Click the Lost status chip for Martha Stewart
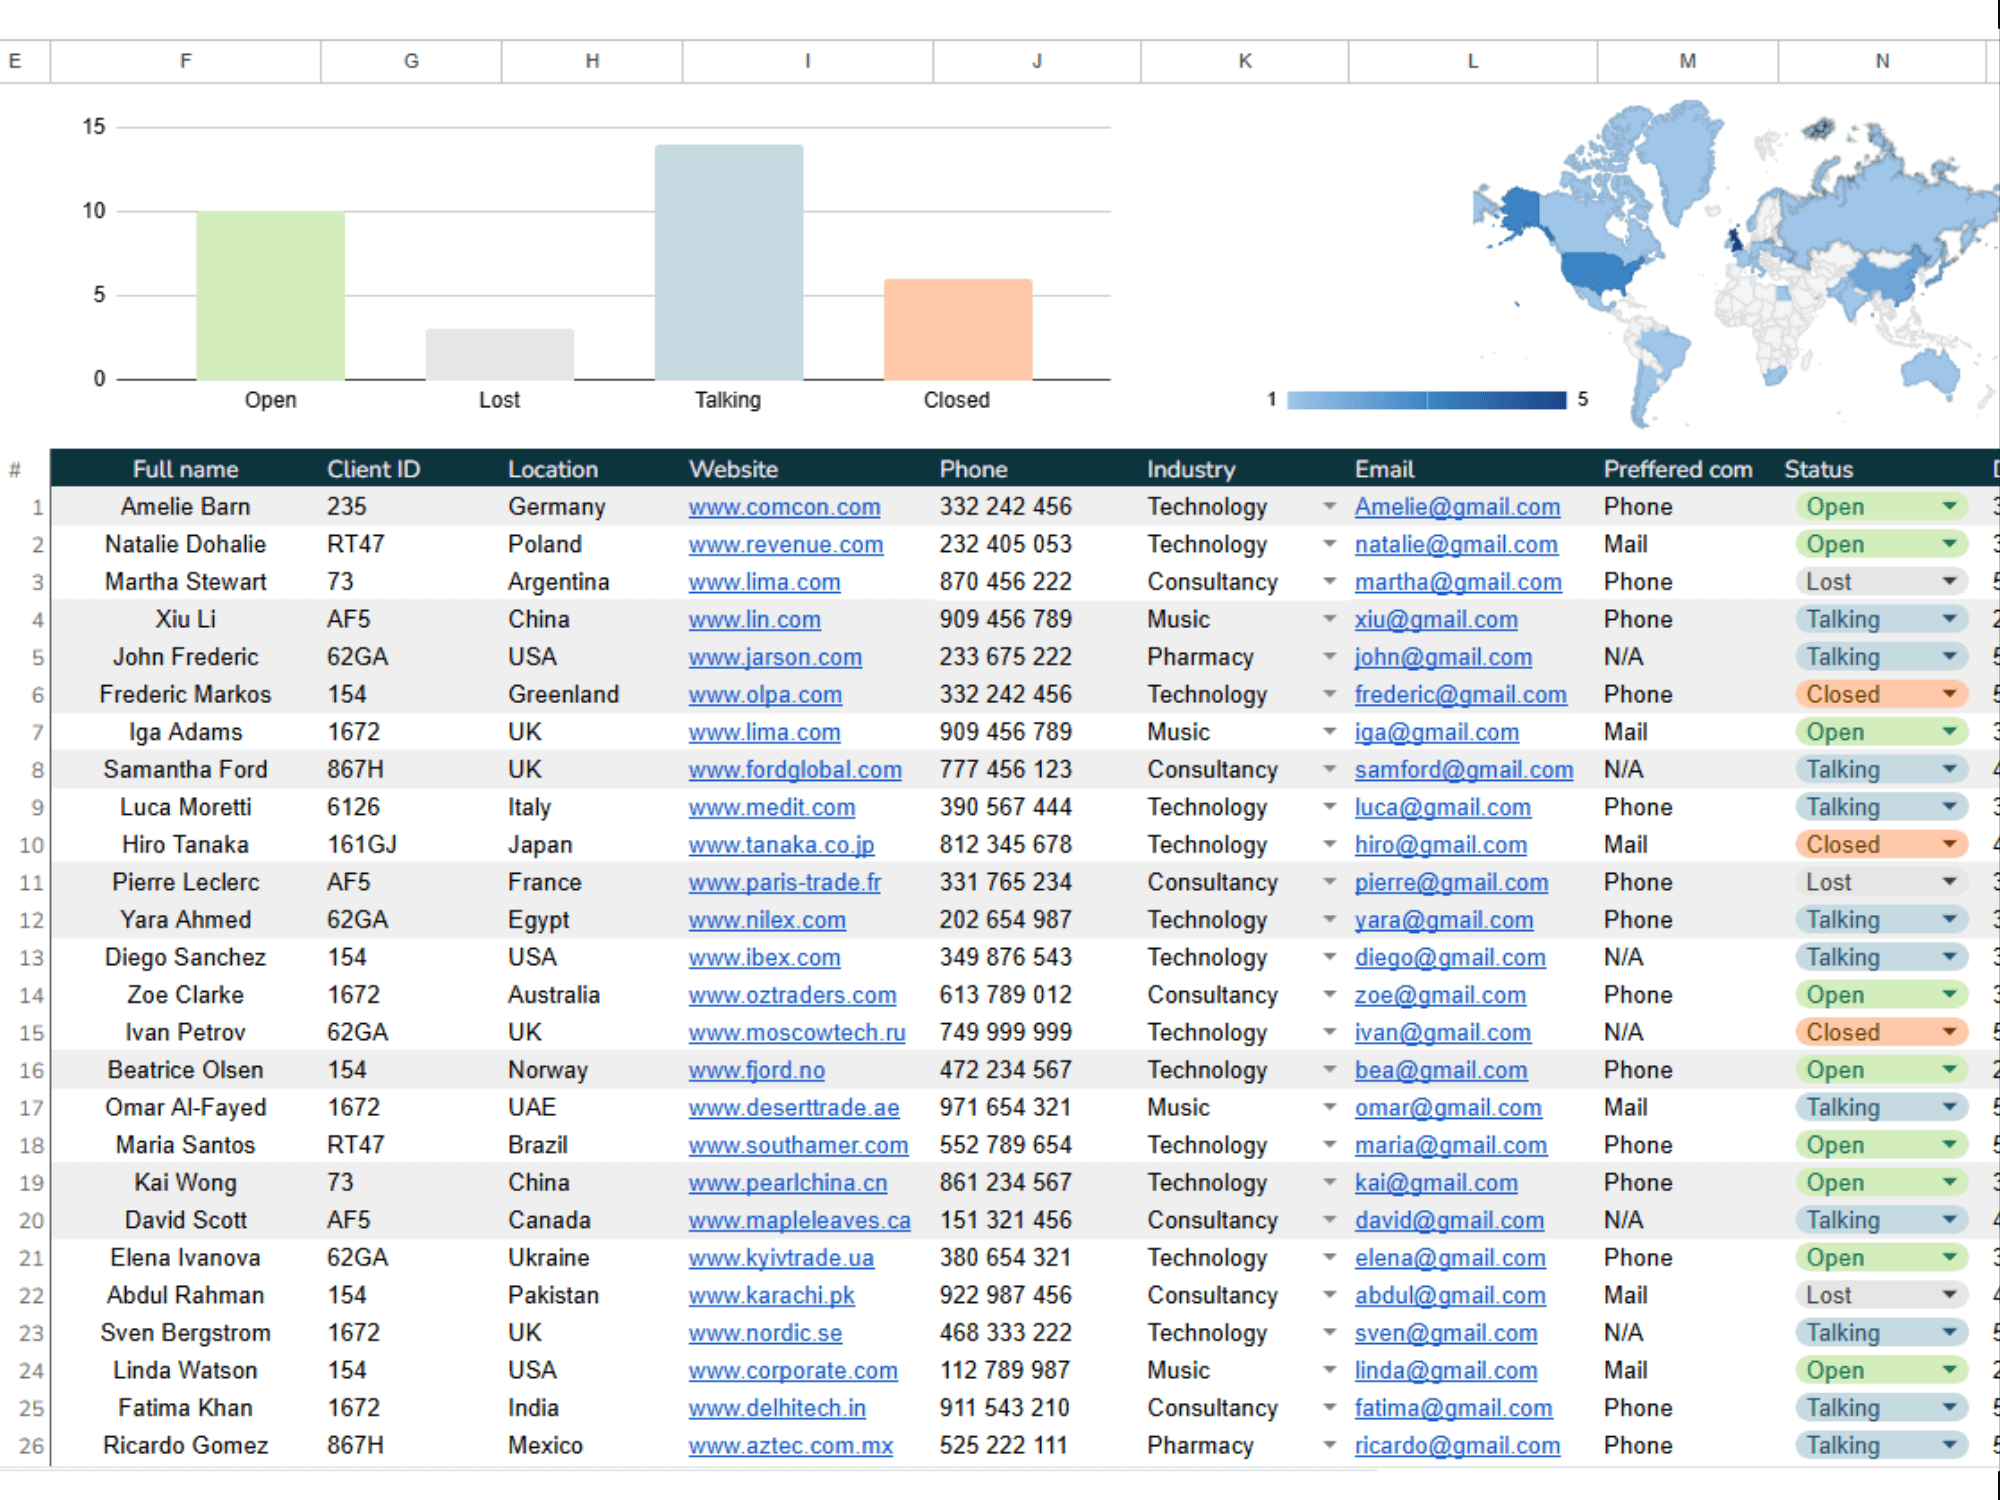 pos(1830,582)
